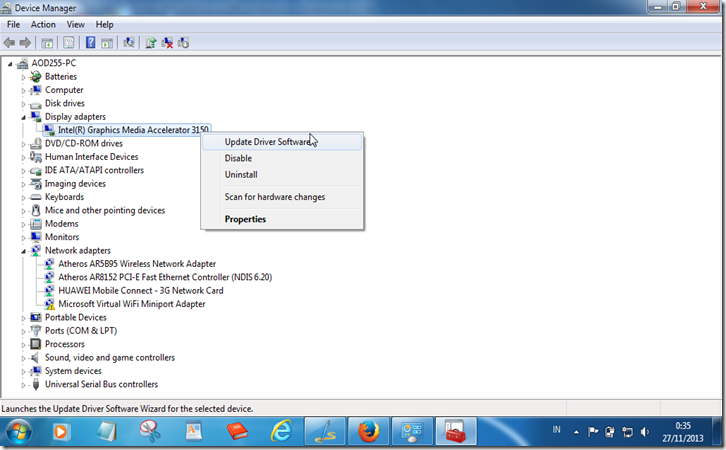726x450 pixels.
Task: Click the Back arrow toolbar button
Action: click(x=9, y=43)
